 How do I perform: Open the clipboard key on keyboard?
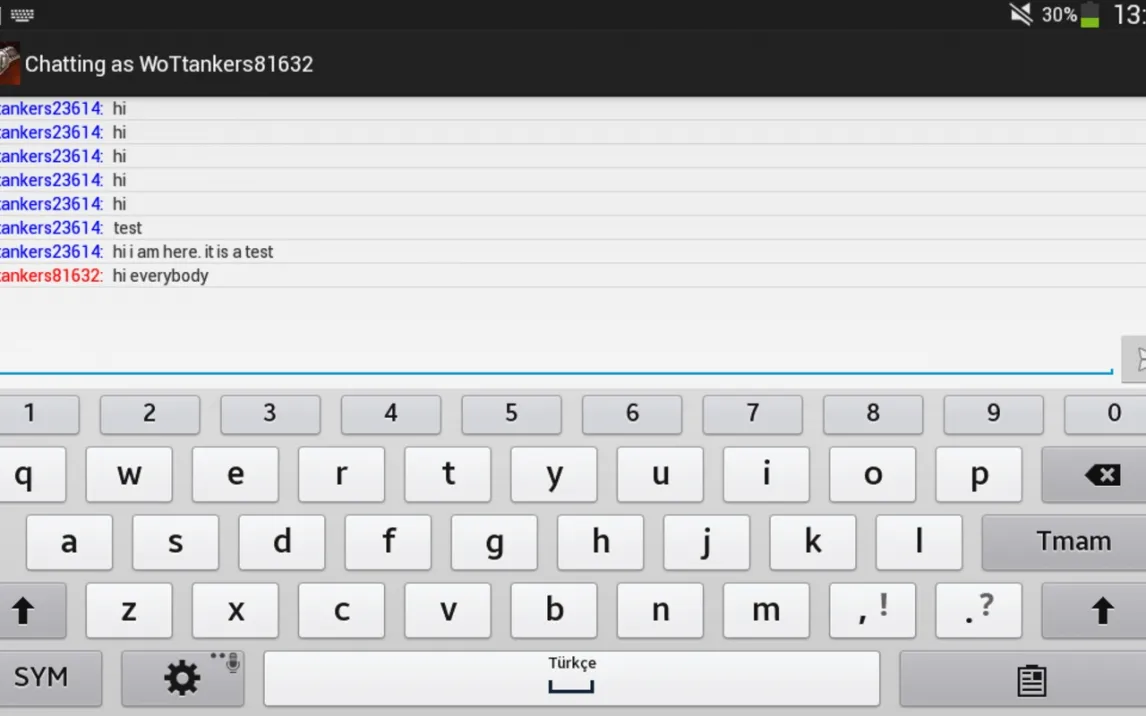point(1023,679)
